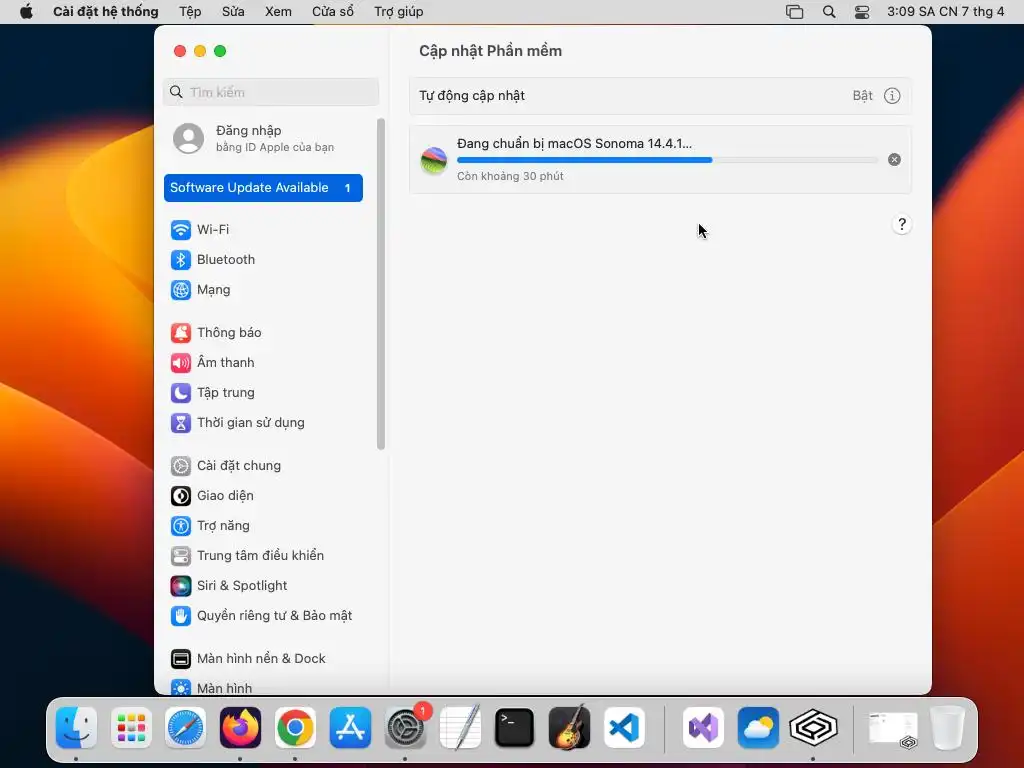
Task: Open Finder from the Dock
Action: coord(76,728)
